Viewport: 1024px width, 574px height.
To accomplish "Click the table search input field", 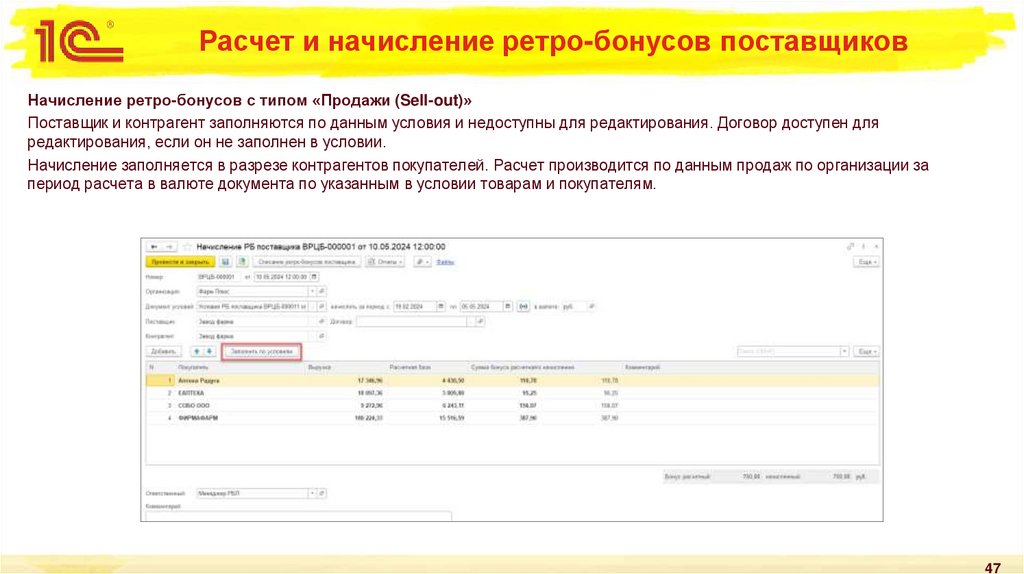I will click(x=788, y=351).
